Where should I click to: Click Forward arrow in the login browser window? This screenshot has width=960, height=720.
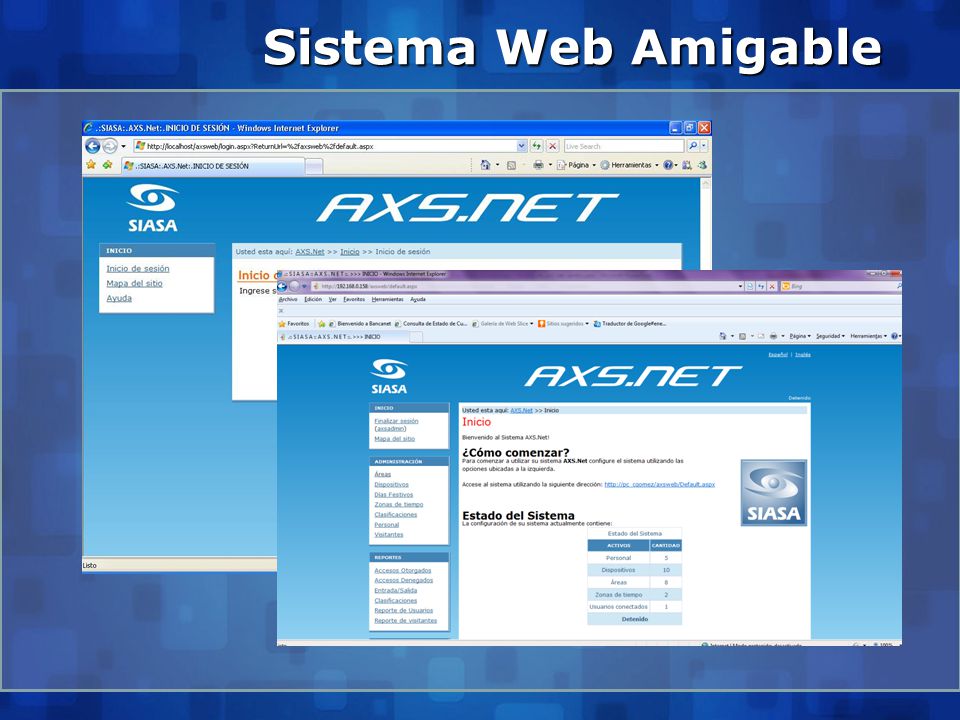110,146
